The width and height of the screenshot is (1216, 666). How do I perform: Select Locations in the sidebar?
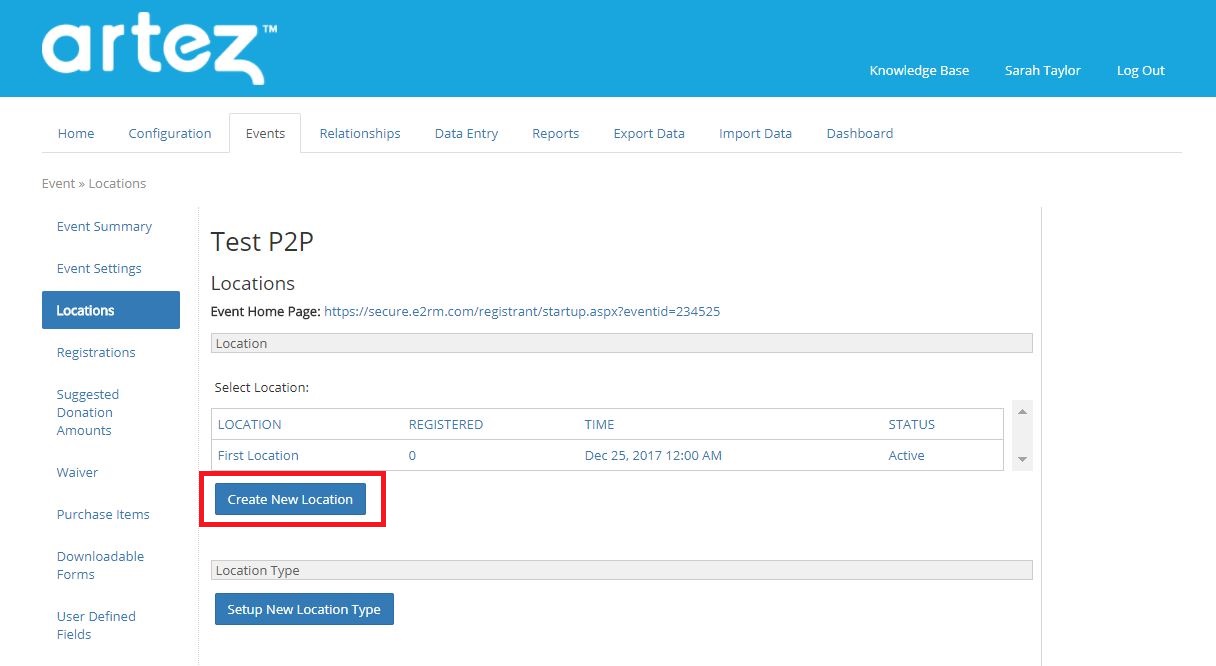[111, 310]
